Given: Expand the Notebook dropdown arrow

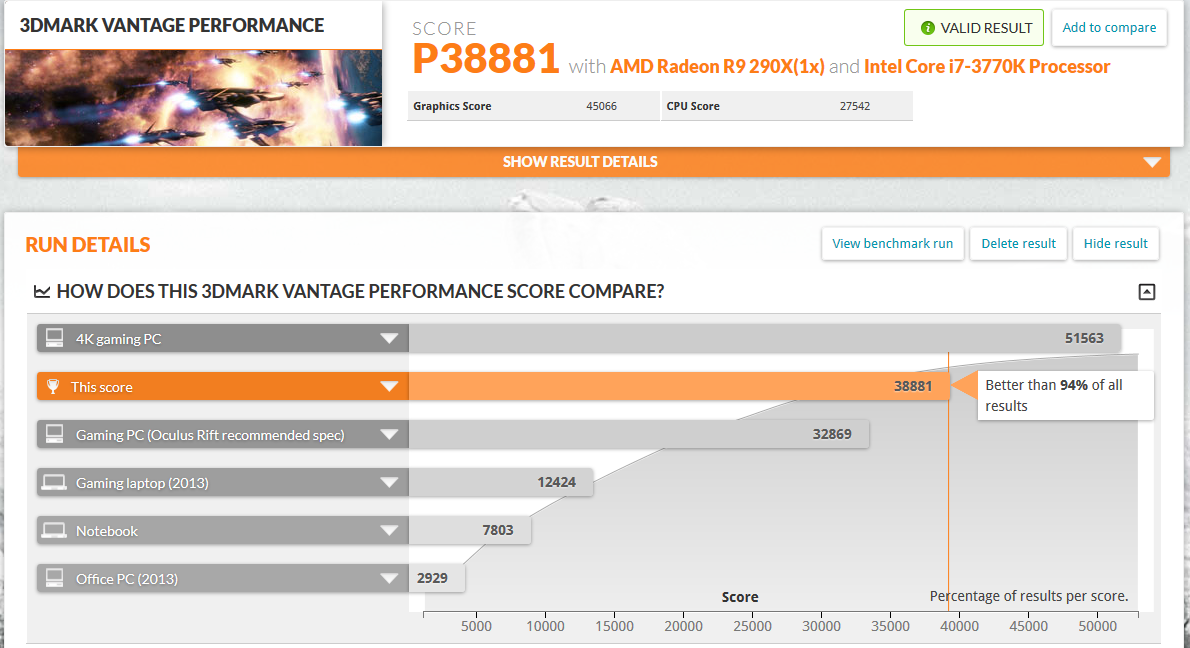Looking at the screenshot, I should (x=389, y=530).
